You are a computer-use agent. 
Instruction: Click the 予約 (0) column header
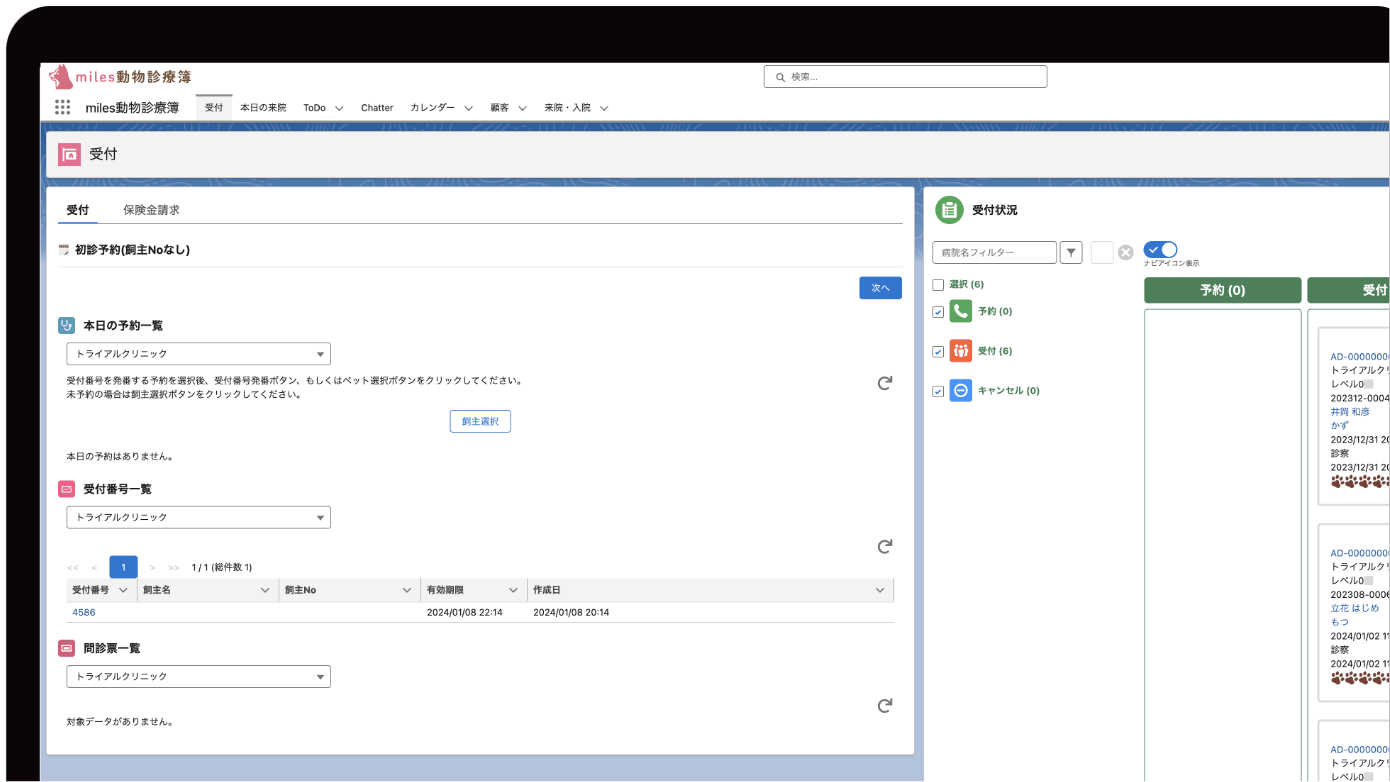point(1222,290)
